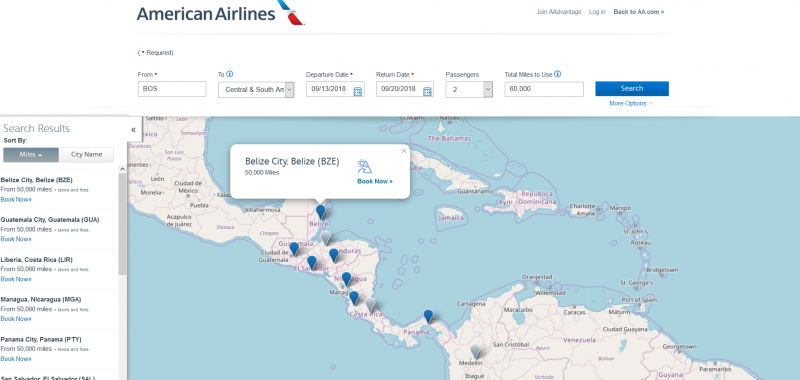This screenshot has width=800, height=380.
Task: Sort results by City Name
Action: 86,155
